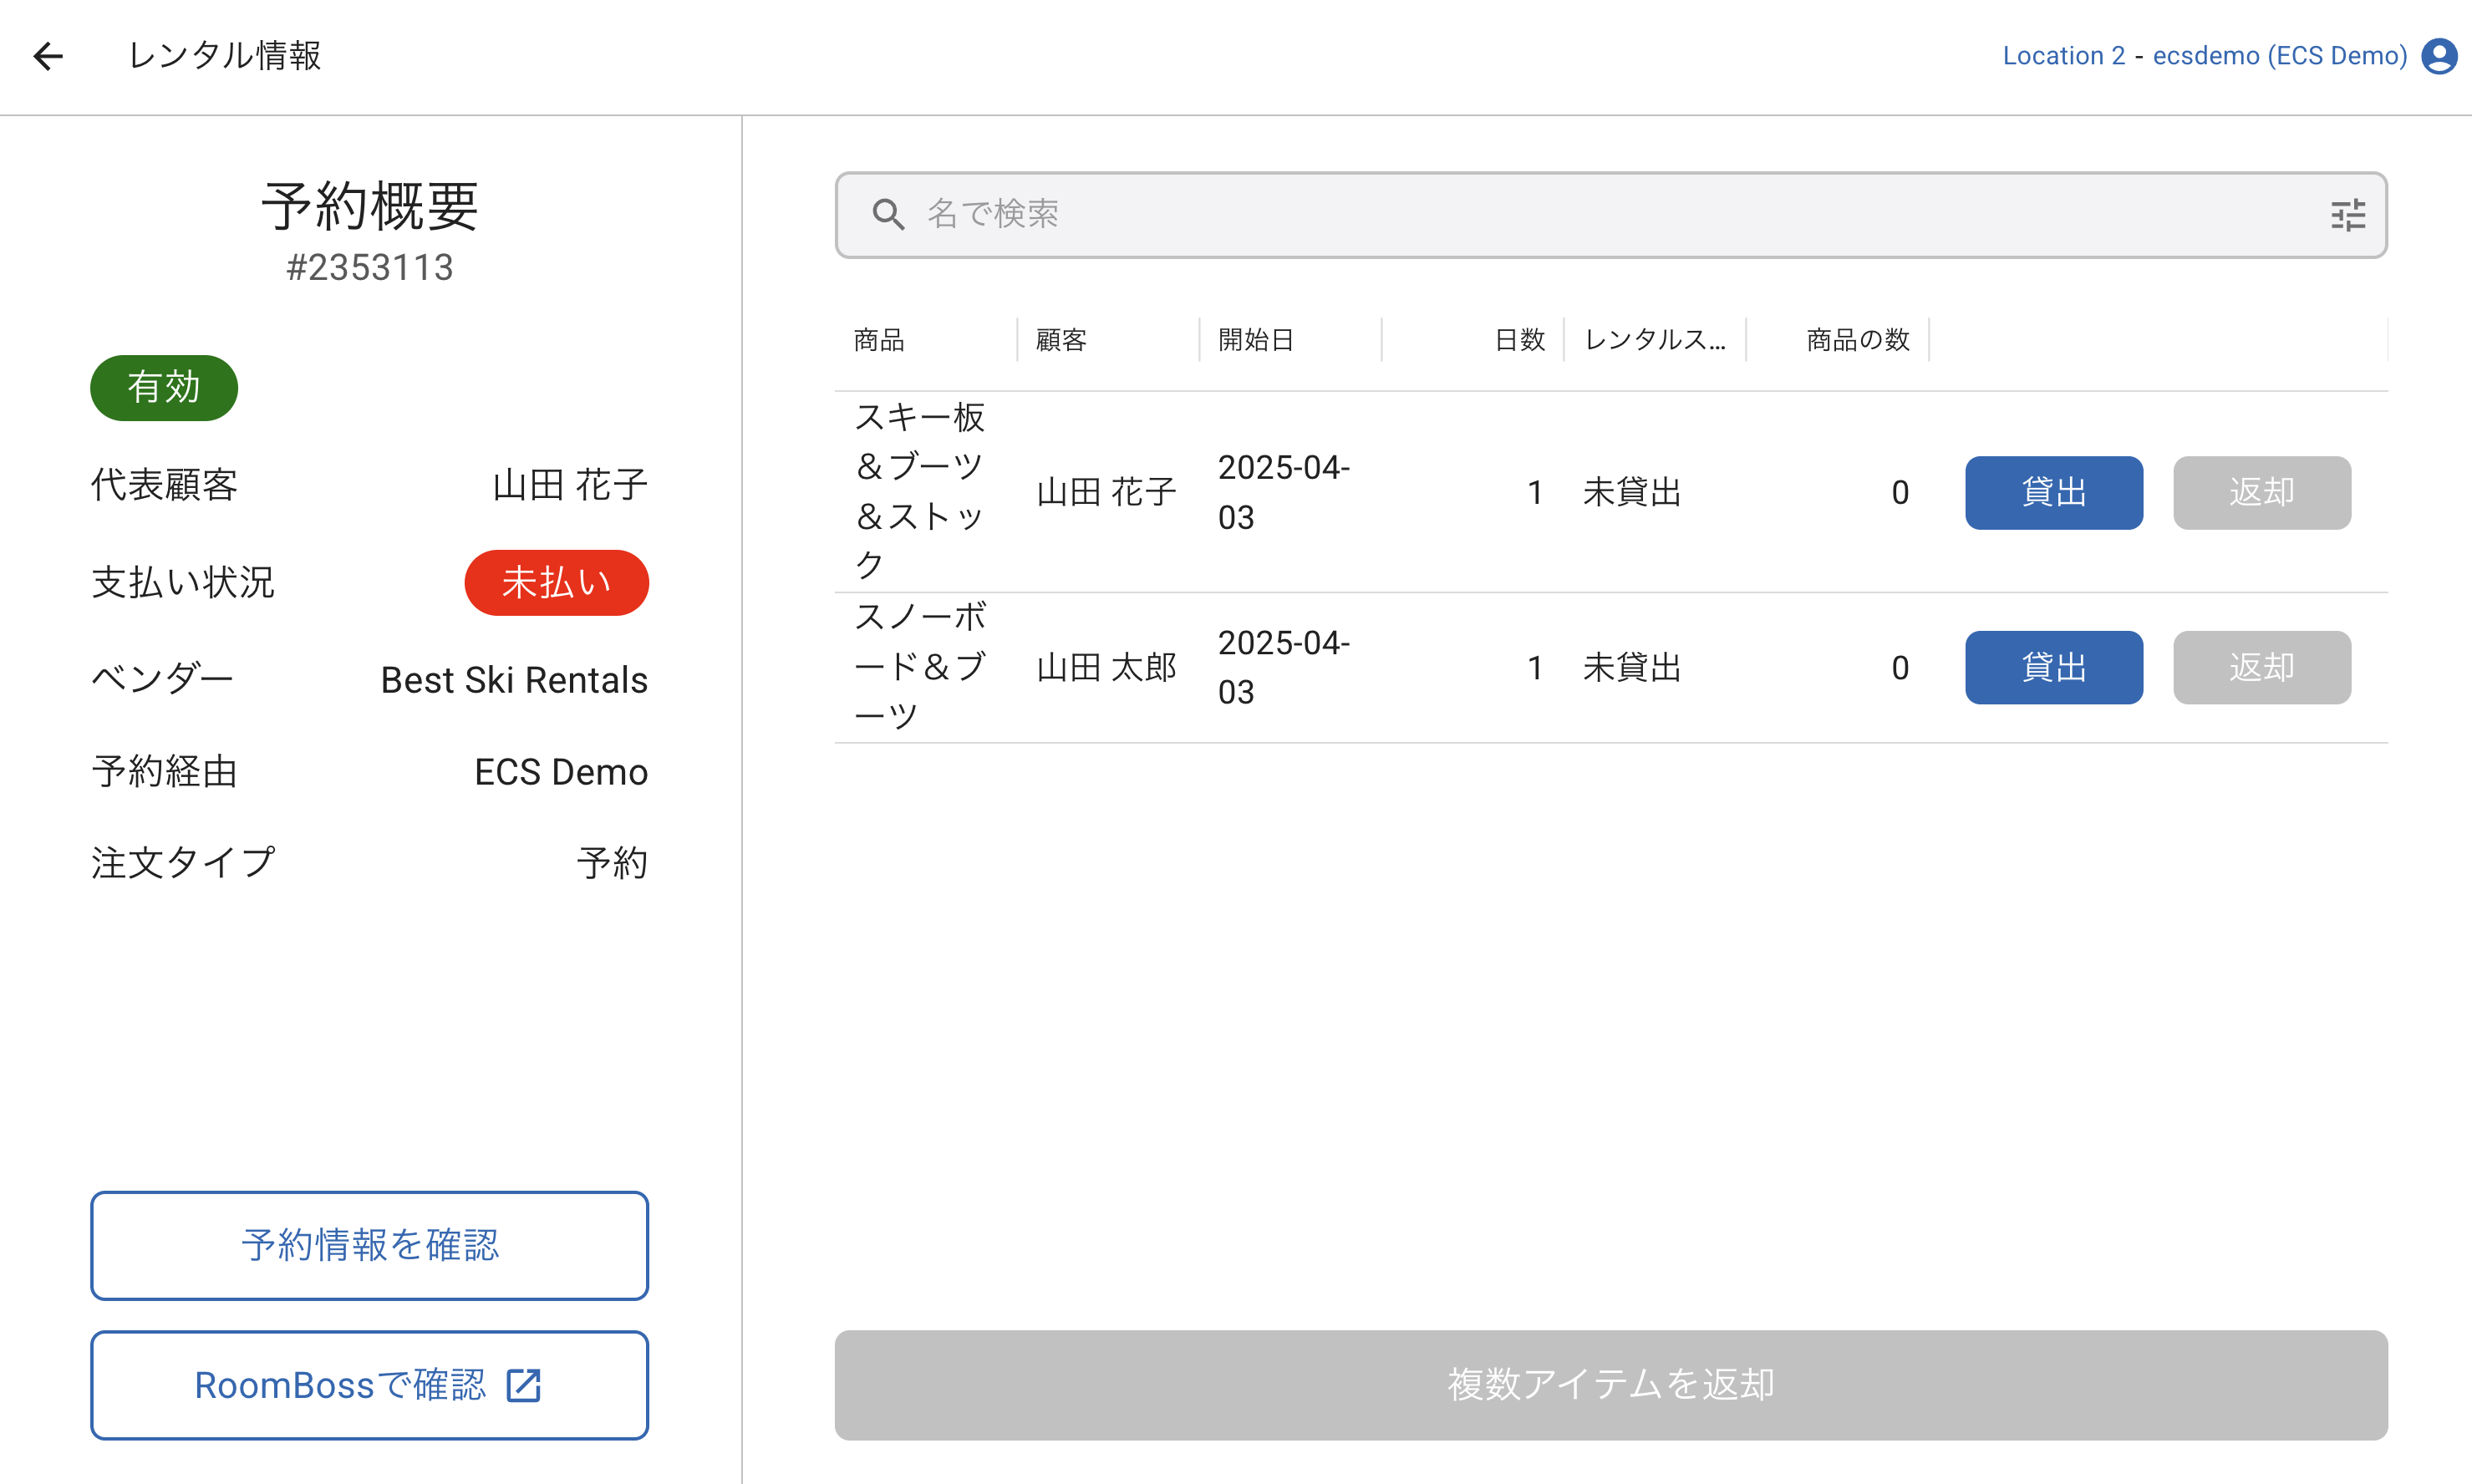Click 予約情報を確認 button
2472x1484 pixels.
[369, 1245]
